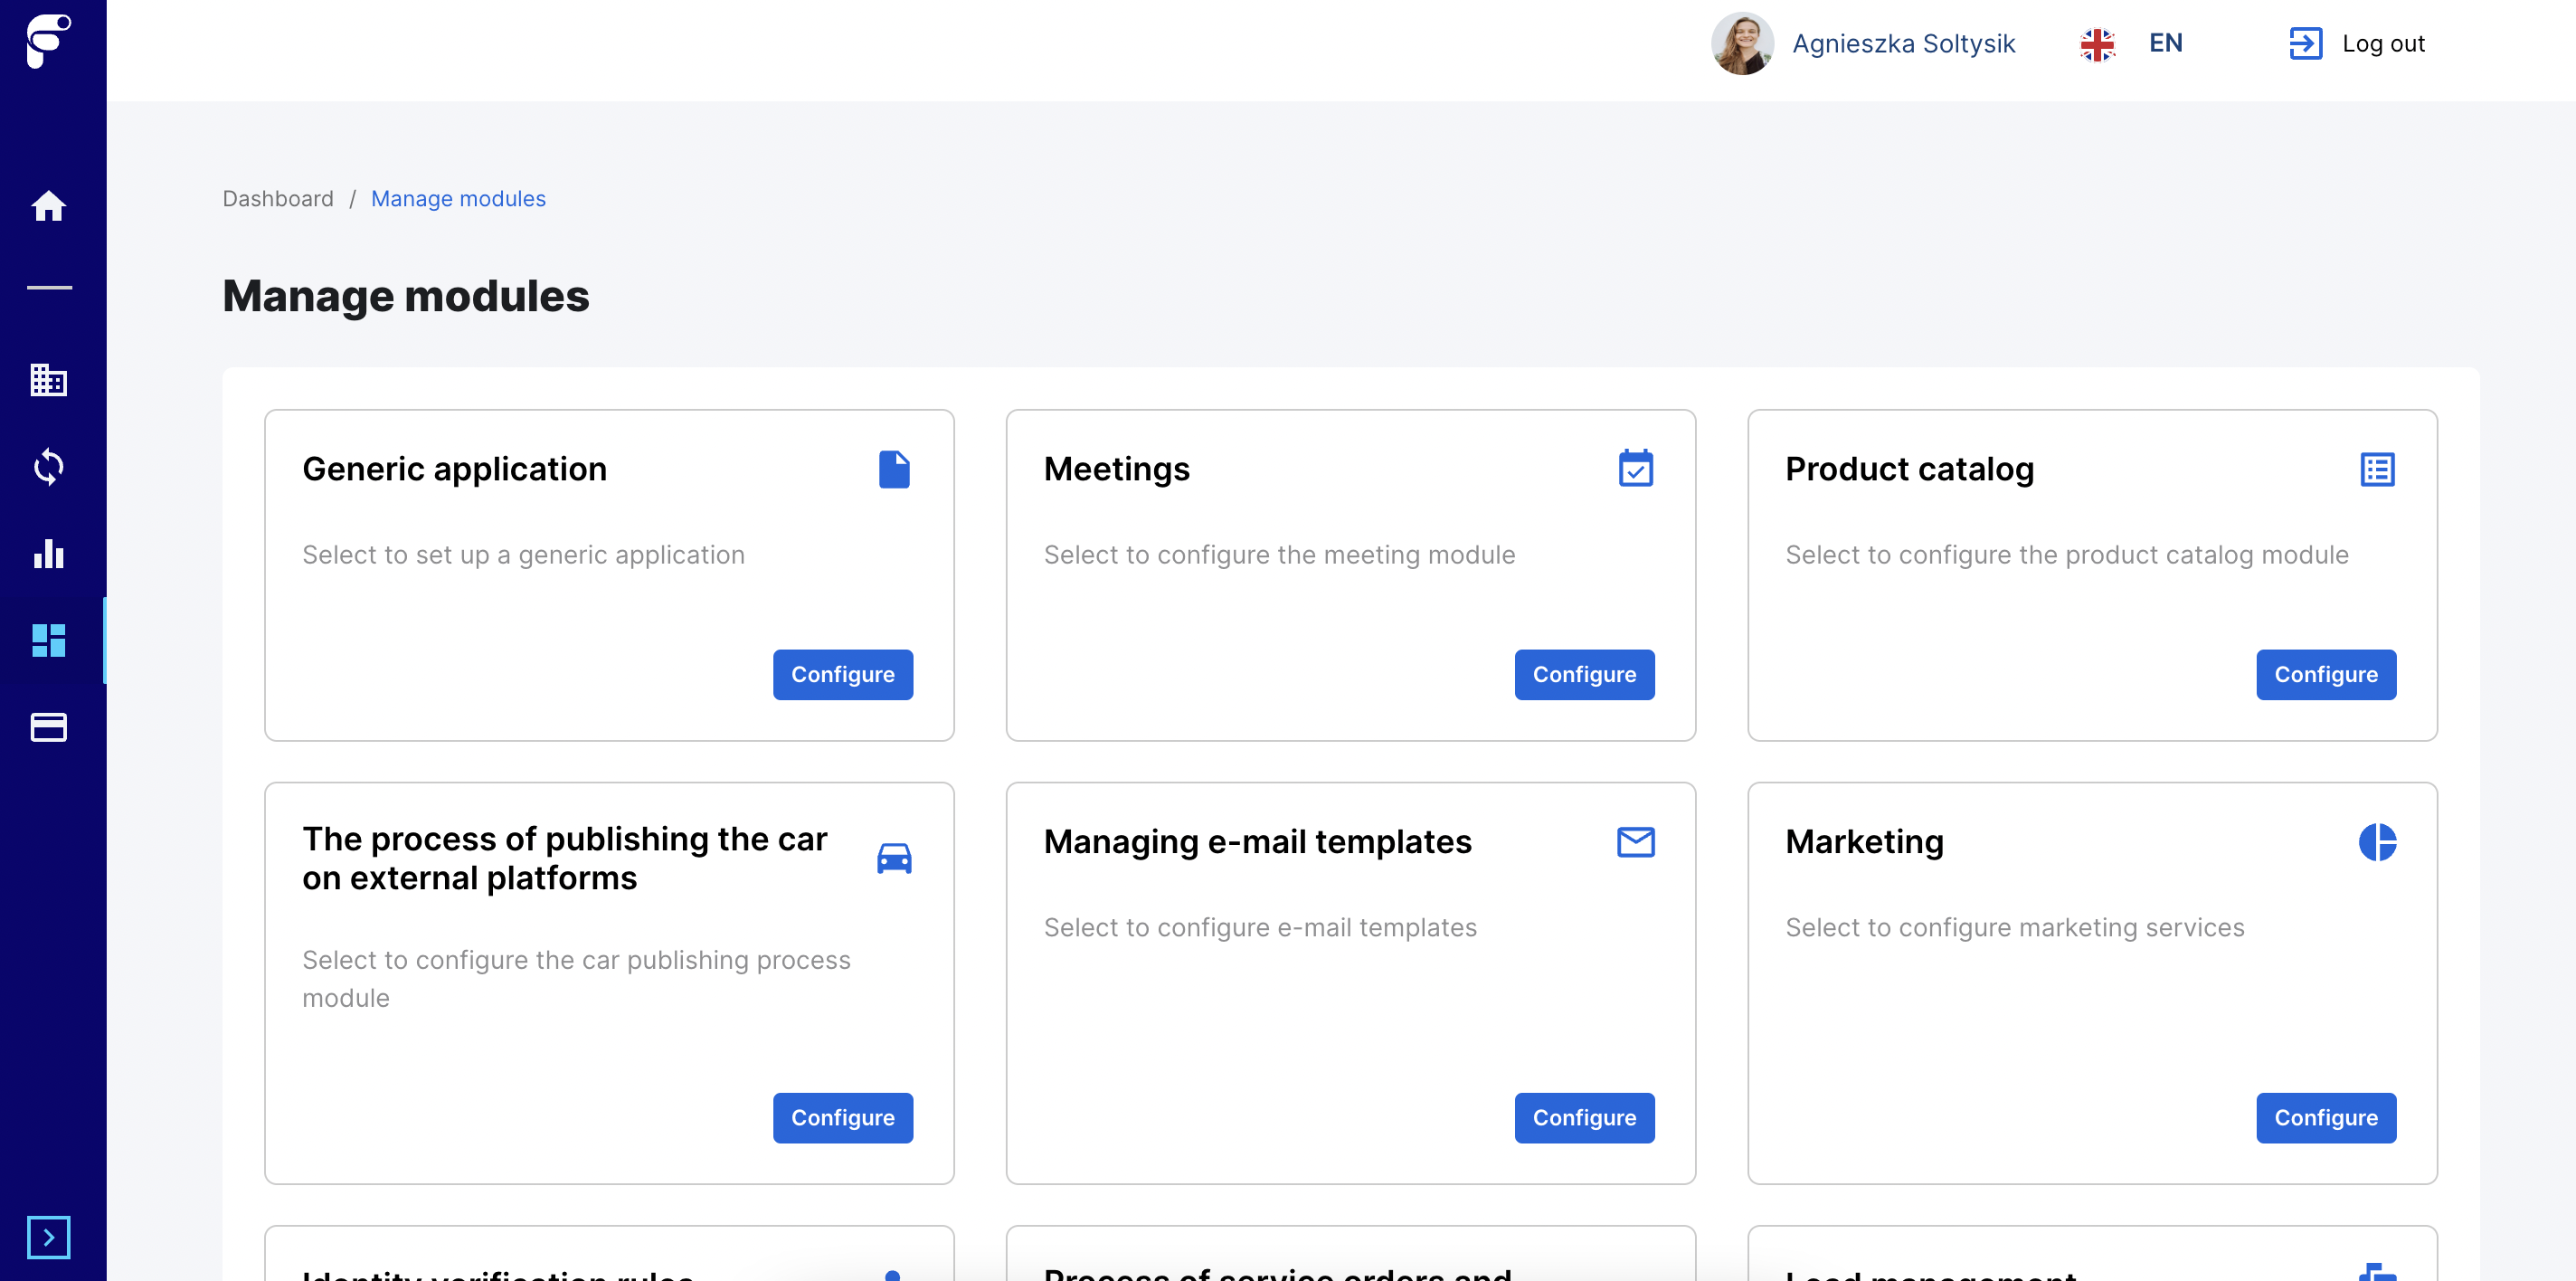2576x1281 pixels.
Task: Click the home icon in sidebar
Action: (x=48, y=206)
